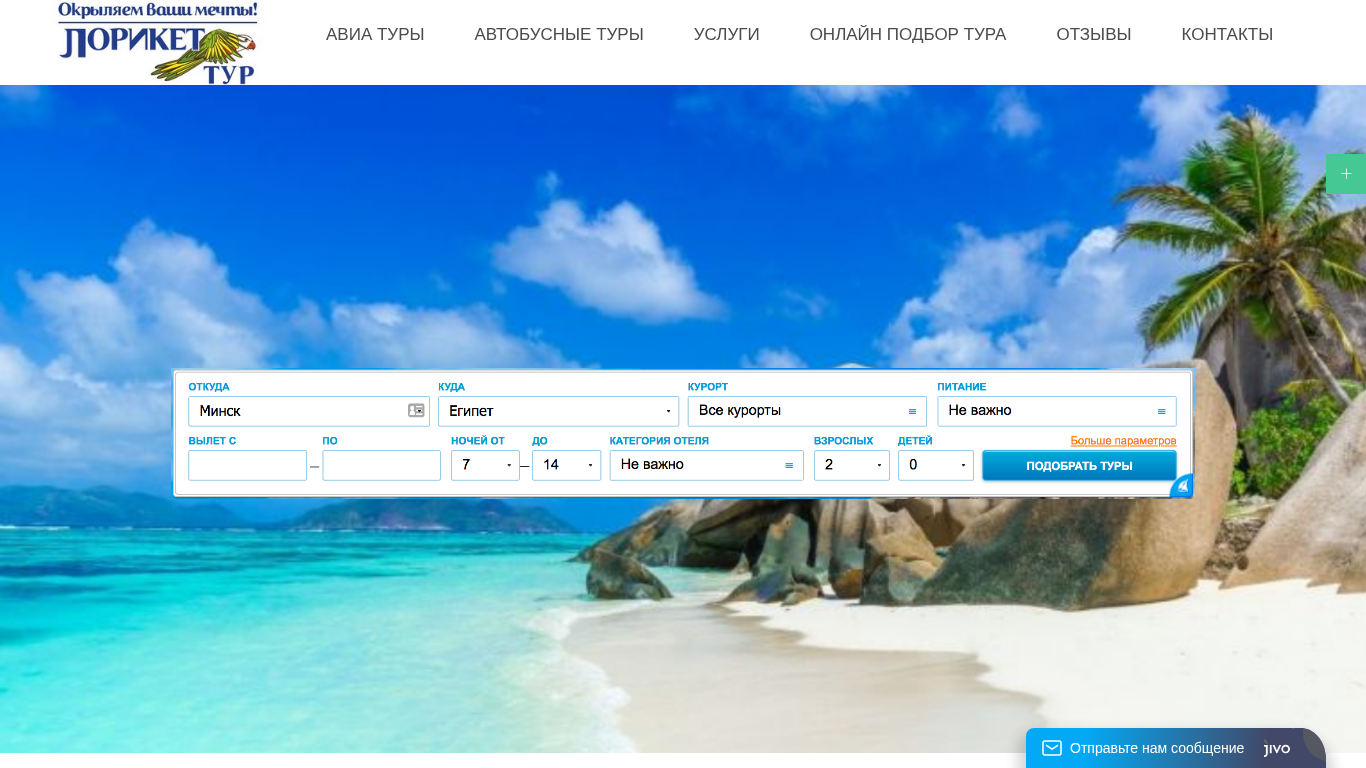The height and width of the screenshot is (768, 1366).
Task: Click the Вылет с date field
Action: 247,465
